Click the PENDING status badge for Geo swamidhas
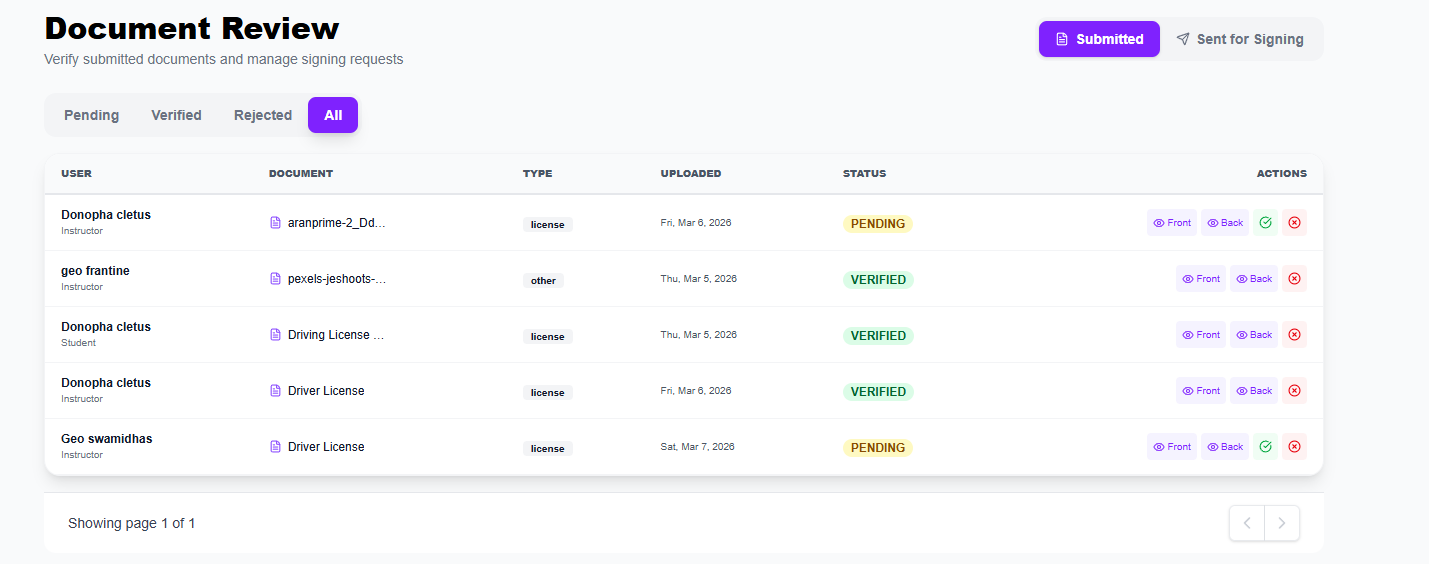The image size is (1429, 564). pyautogui.click(x=877, y=448)
